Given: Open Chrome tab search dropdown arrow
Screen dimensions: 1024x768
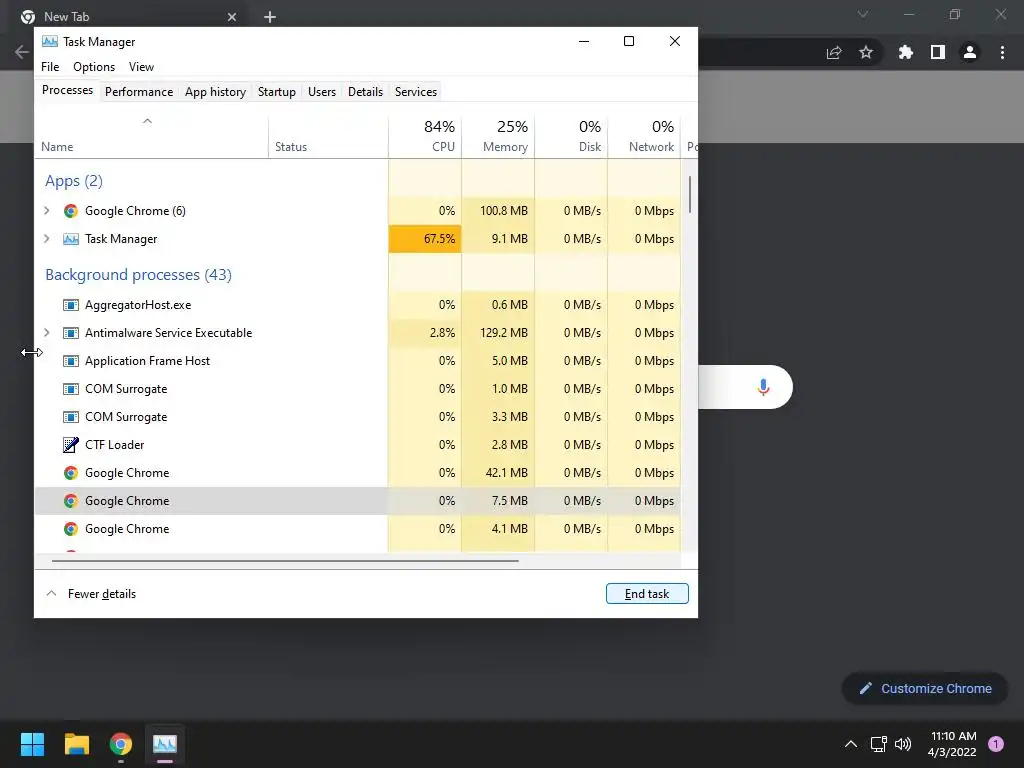Looking at the screenshot, I should point(863,14).
